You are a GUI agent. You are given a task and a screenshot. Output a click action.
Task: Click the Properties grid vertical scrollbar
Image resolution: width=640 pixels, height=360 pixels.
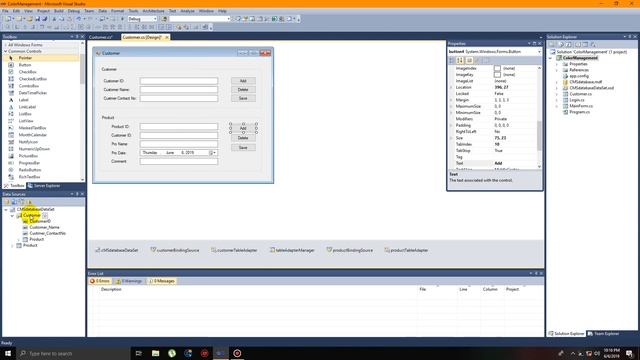pyautogui.click(x=540, y=117)
